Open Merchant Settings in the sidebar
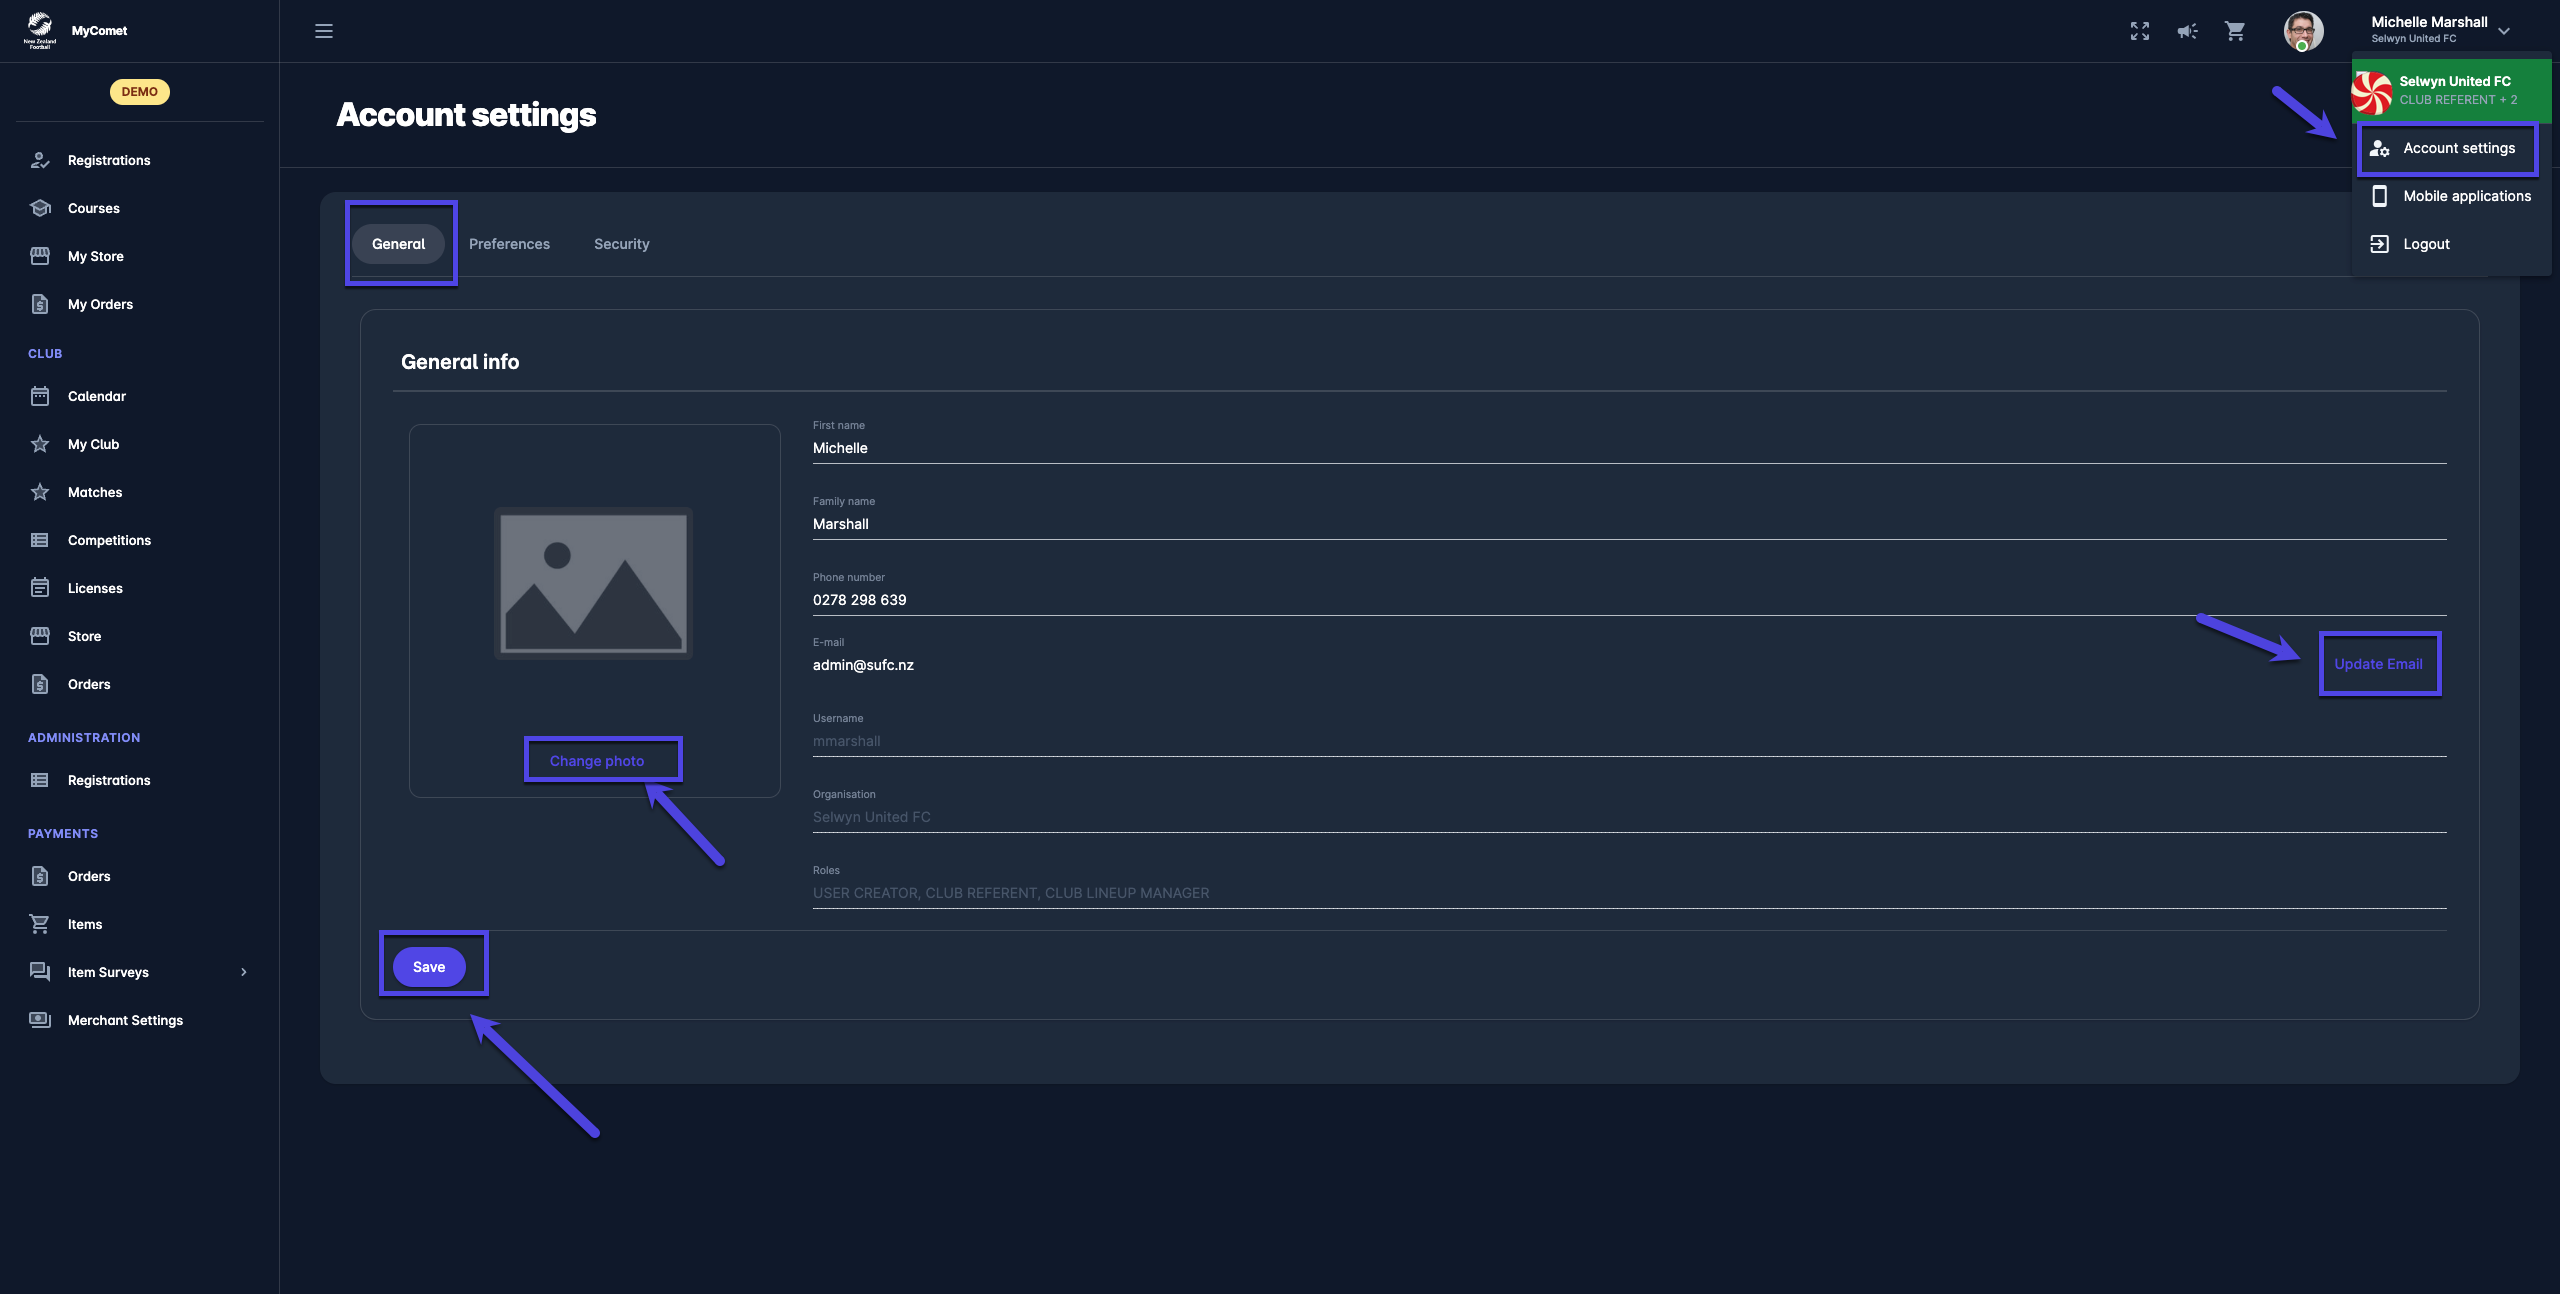Viewport: 2560px width, 1294px height. tap(125, 1020)
